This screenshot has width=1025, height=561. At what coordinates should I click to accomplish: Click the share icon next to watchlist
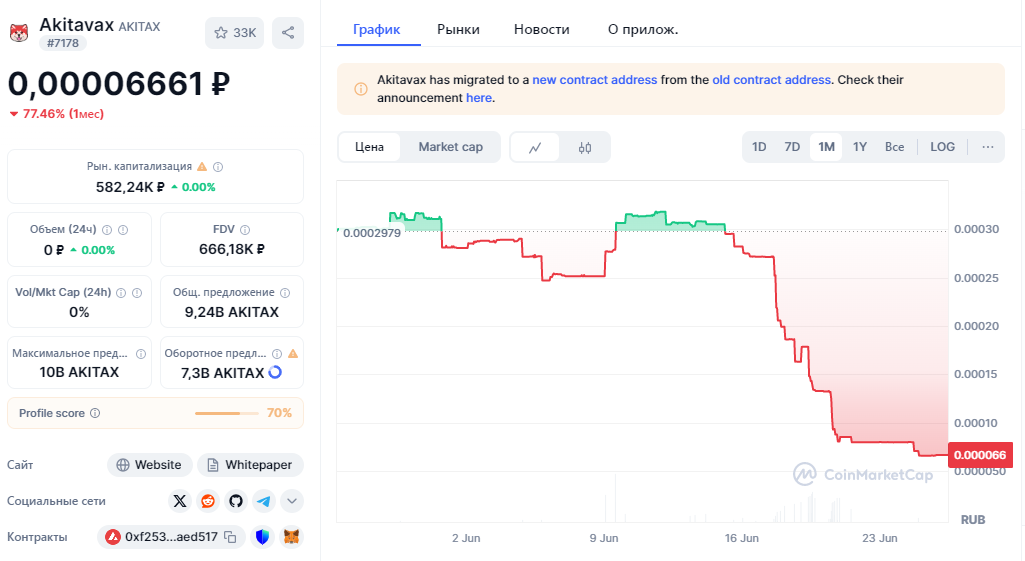pos(288,33)
